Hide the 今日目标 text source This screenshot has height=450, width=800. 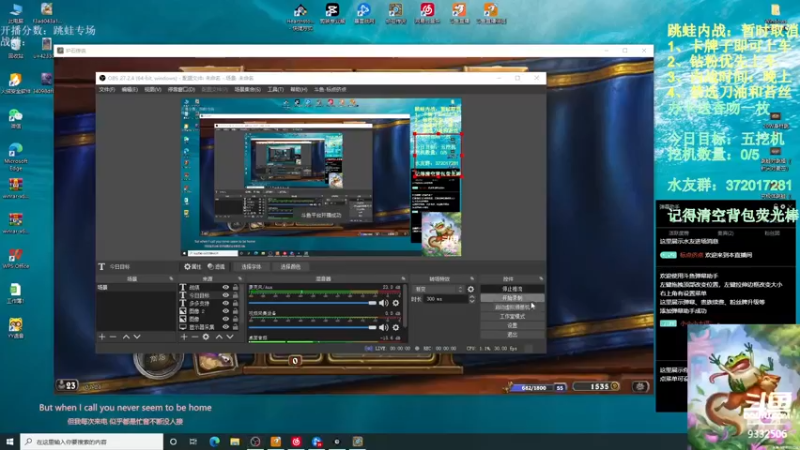click(x=226, y=295)
